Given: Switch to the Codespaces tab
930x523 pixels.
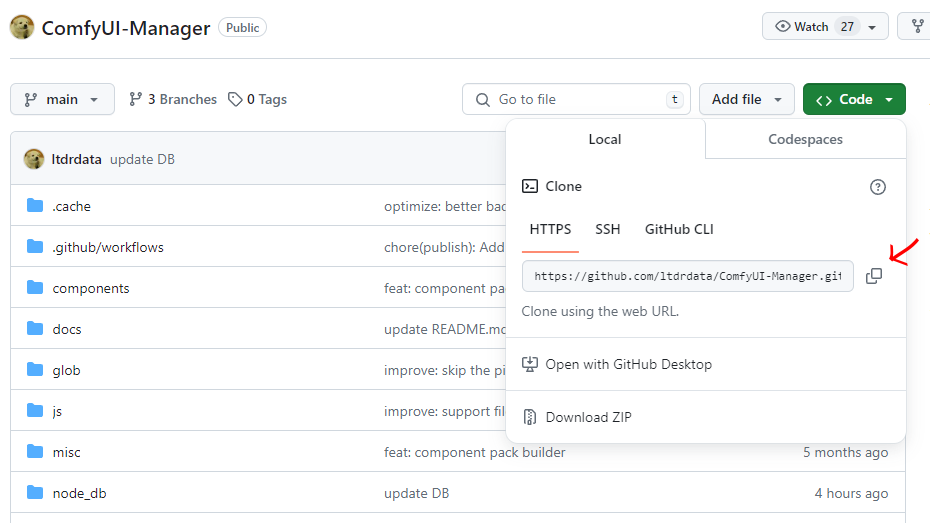Looking at the screenshot, I should point(805,139).
